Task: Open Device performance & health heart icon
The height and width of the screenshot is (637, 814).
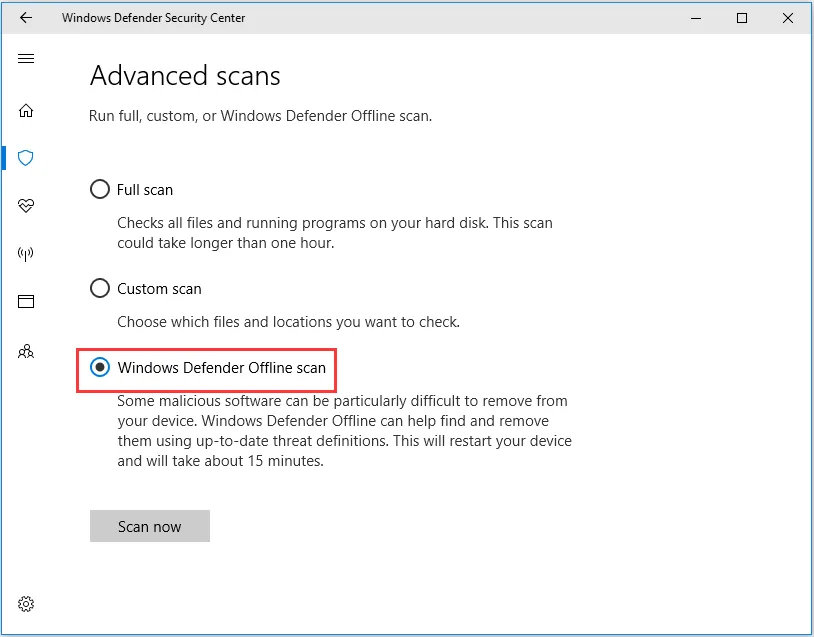Action: coord(26,206)
